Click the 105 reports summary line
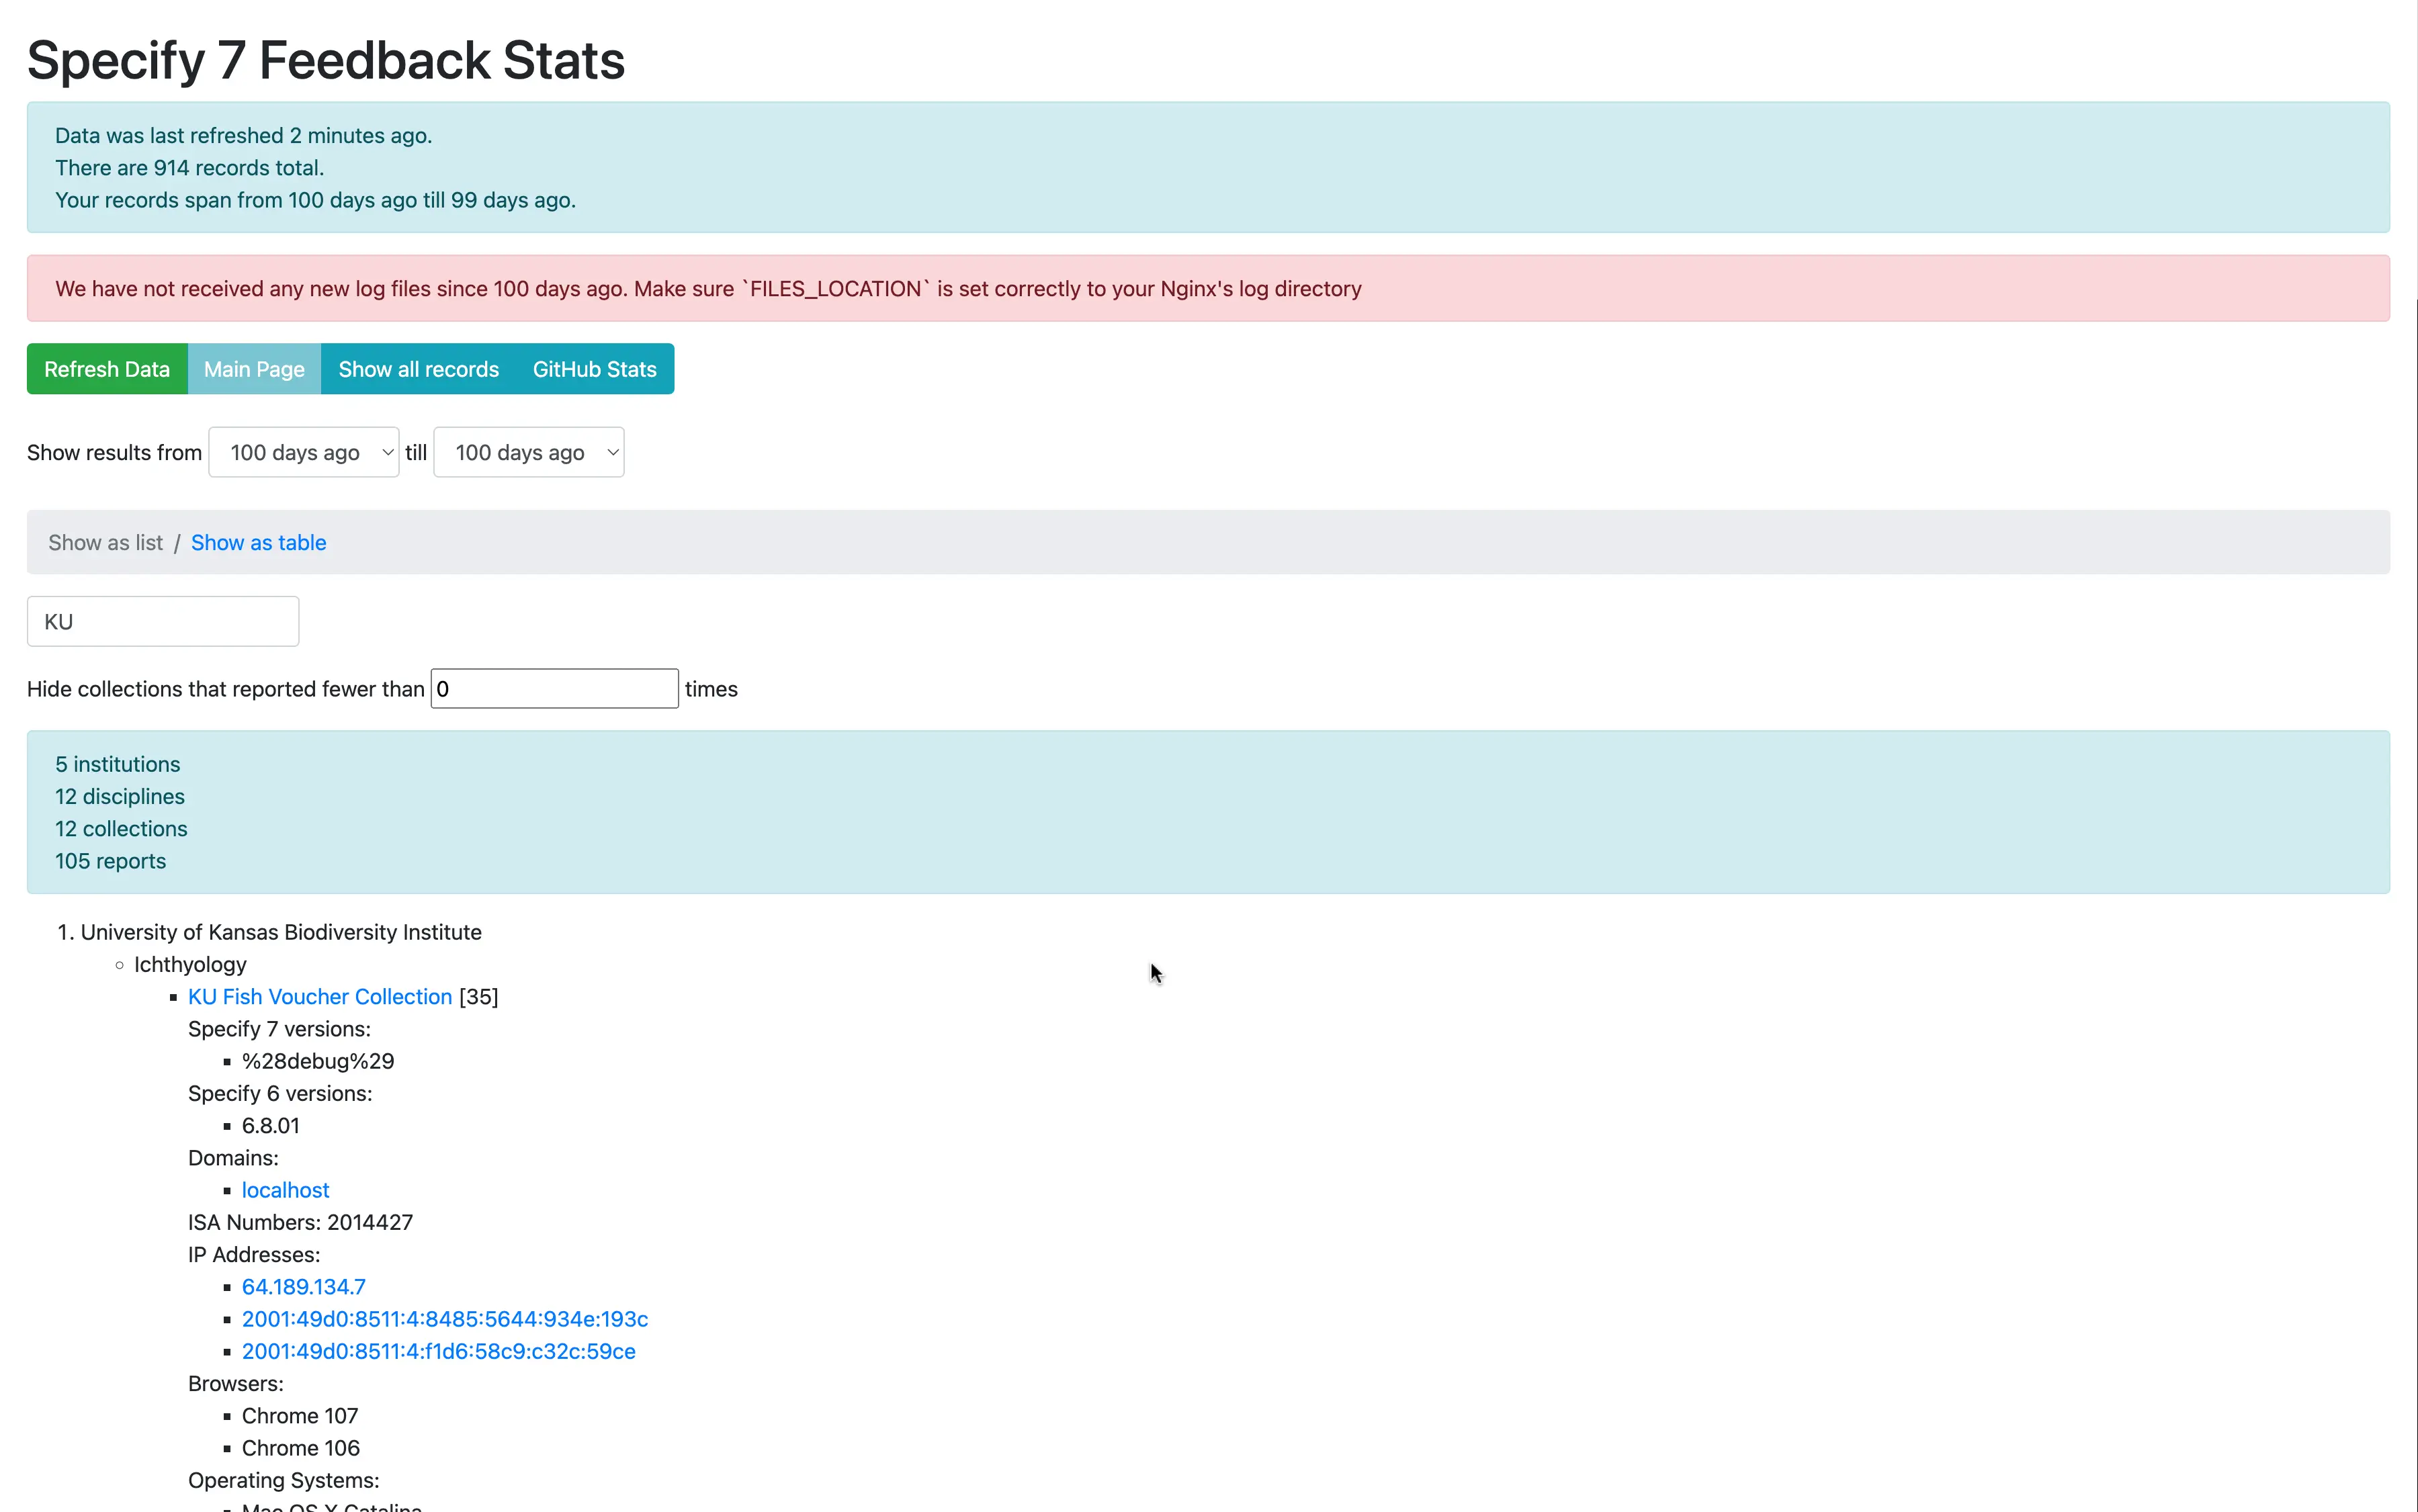This screenshot has width=2418, height=1512. [x=110, y=861]
